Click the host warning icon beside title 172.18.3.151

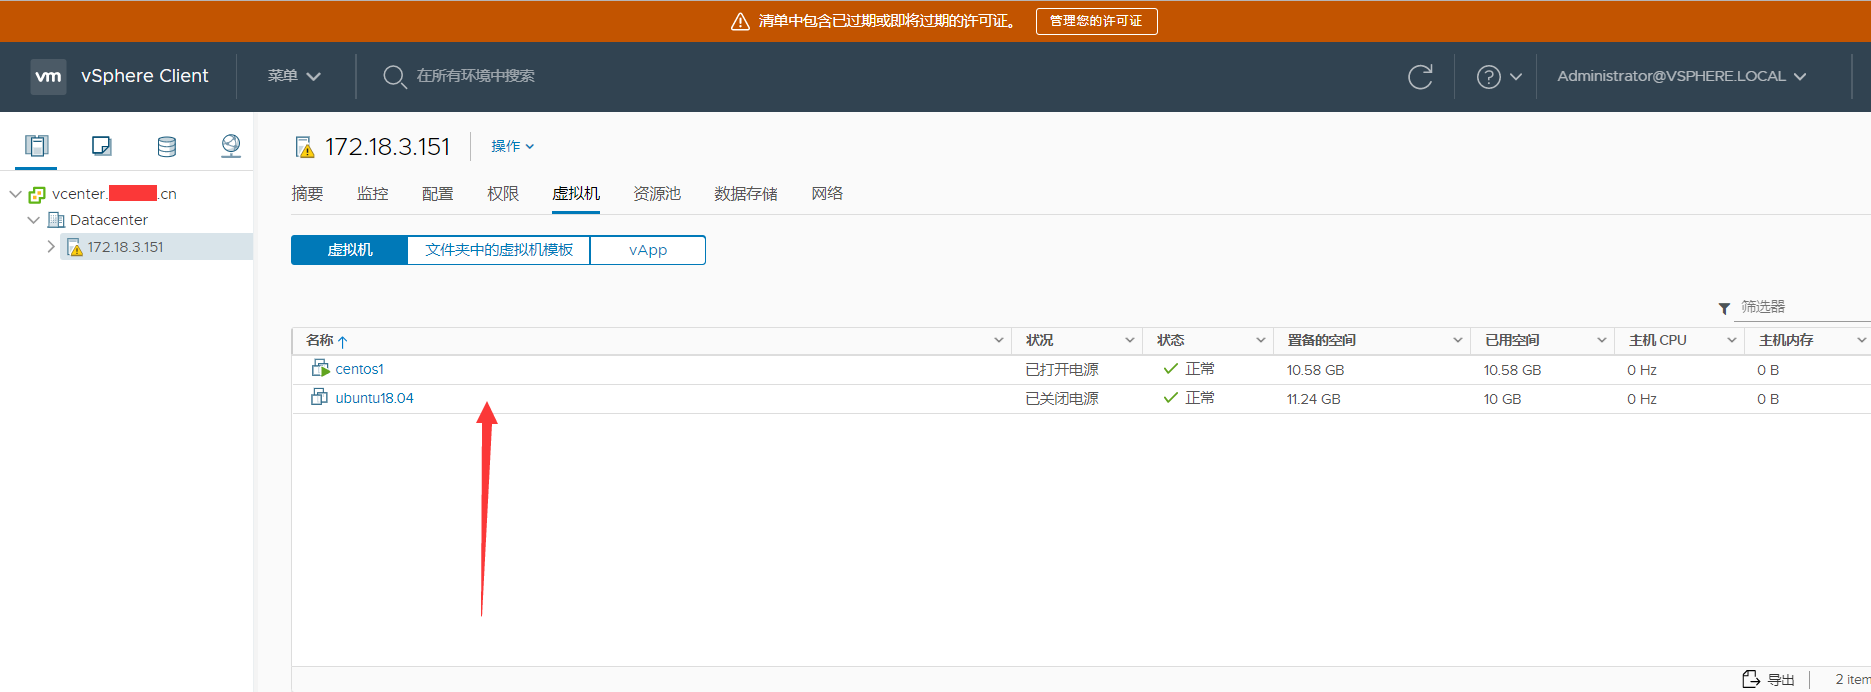pos(305,148)
